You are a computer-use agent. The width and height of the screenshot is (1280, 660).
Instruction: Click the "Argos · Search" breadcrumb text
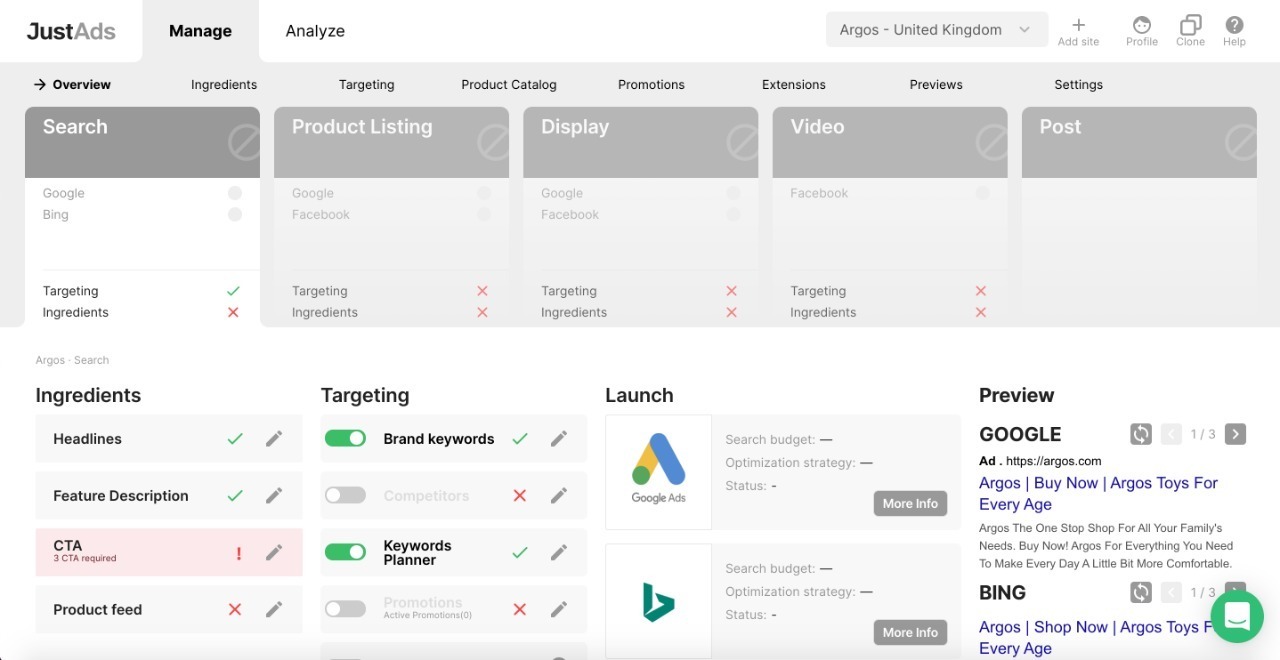pos(72,360)
